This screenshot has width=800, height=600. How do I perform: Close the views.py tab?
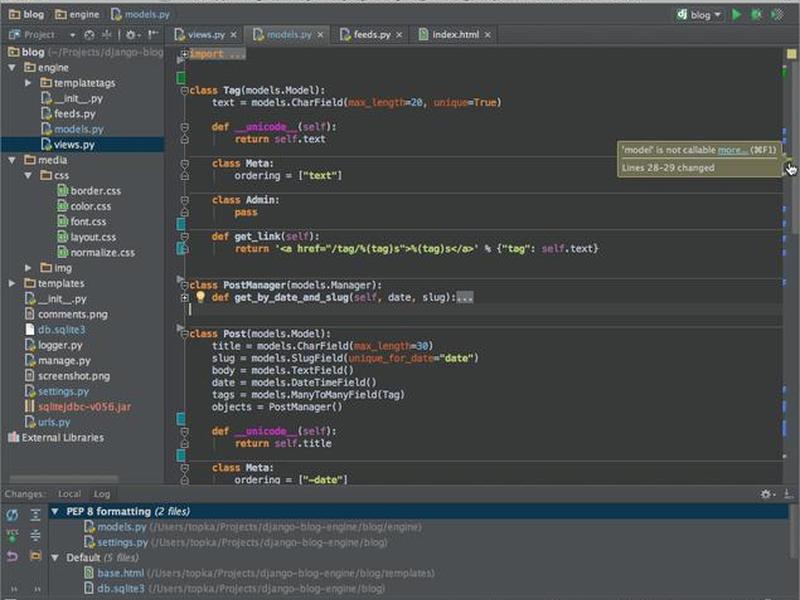(x=234, y=35)
